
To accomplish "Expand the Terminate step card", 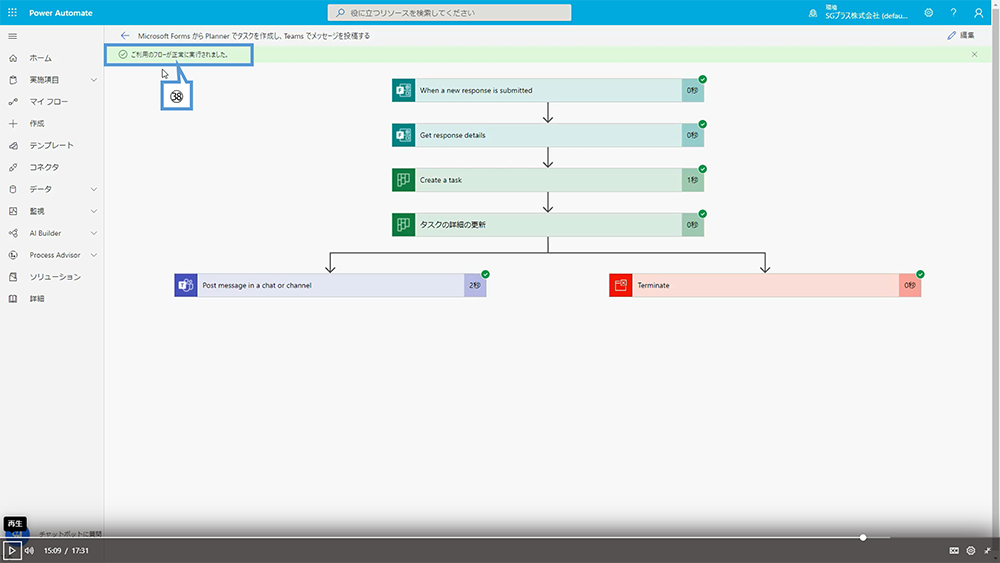I will click(765, 285).
